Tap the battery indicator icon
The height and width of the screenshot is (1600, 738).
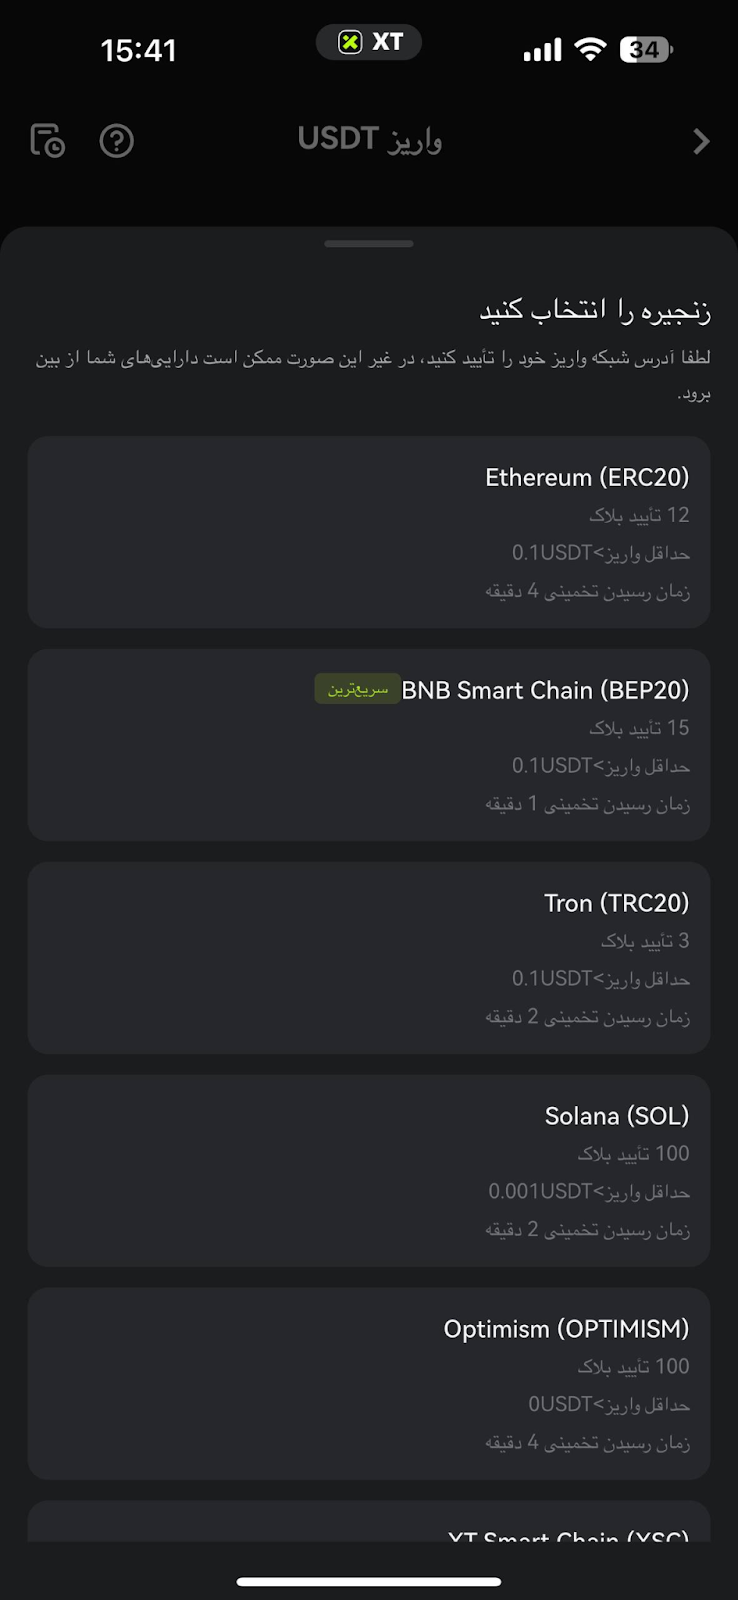point(646,49)
